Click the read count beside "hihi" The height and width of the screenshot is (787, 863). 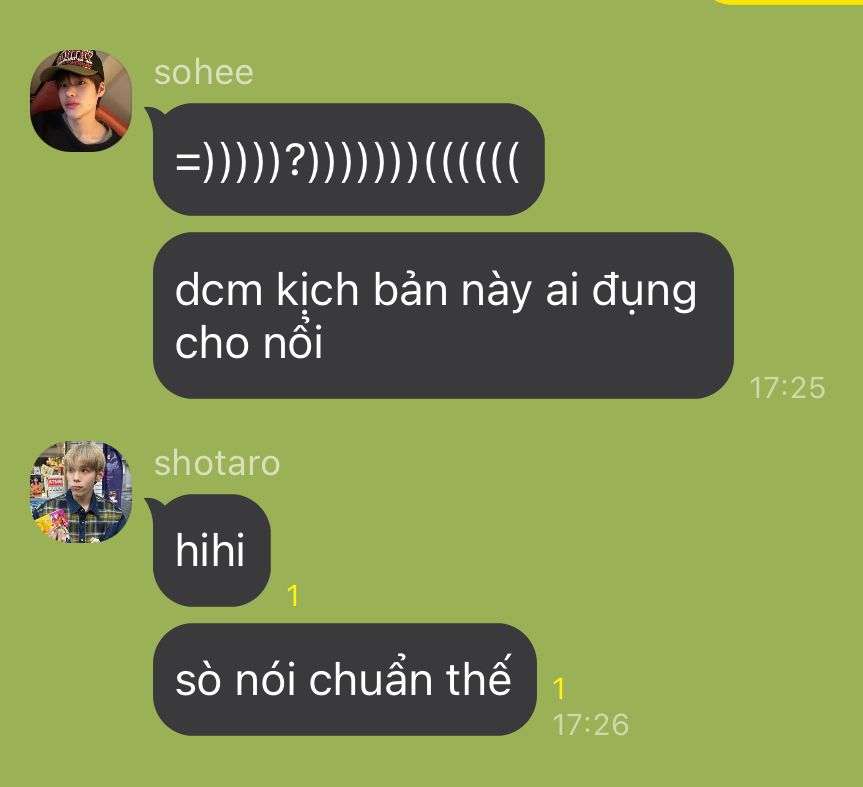pyautogui.click(x=293, y=595)
